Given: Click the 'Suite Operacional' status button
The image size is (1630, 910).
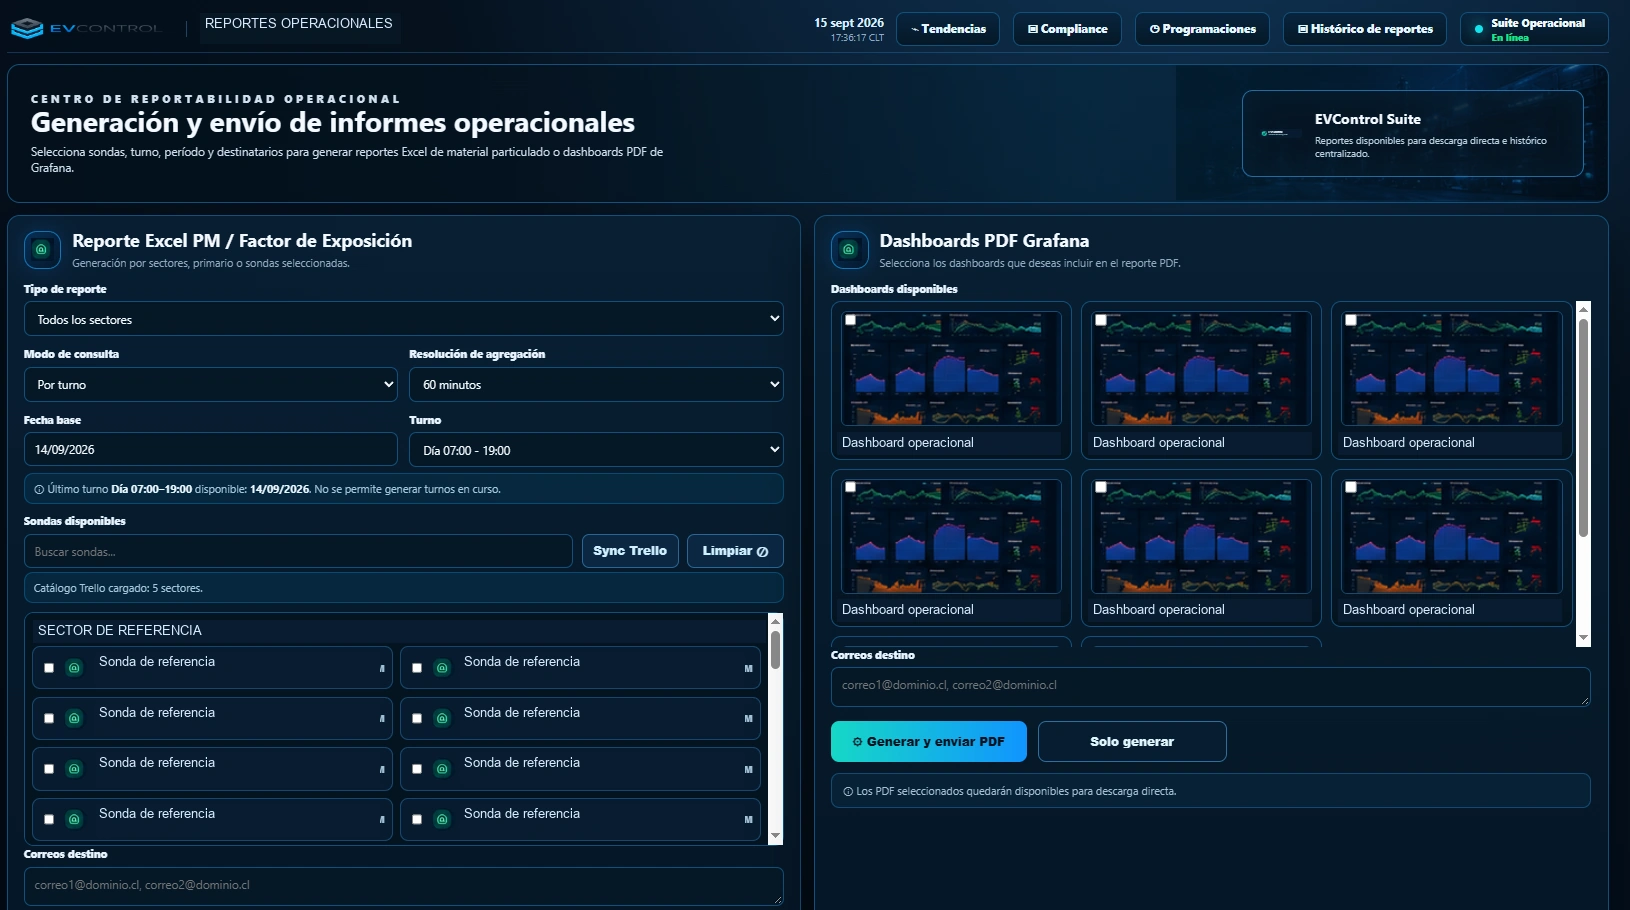Looking at the screenshot, I should (1534, 29).
